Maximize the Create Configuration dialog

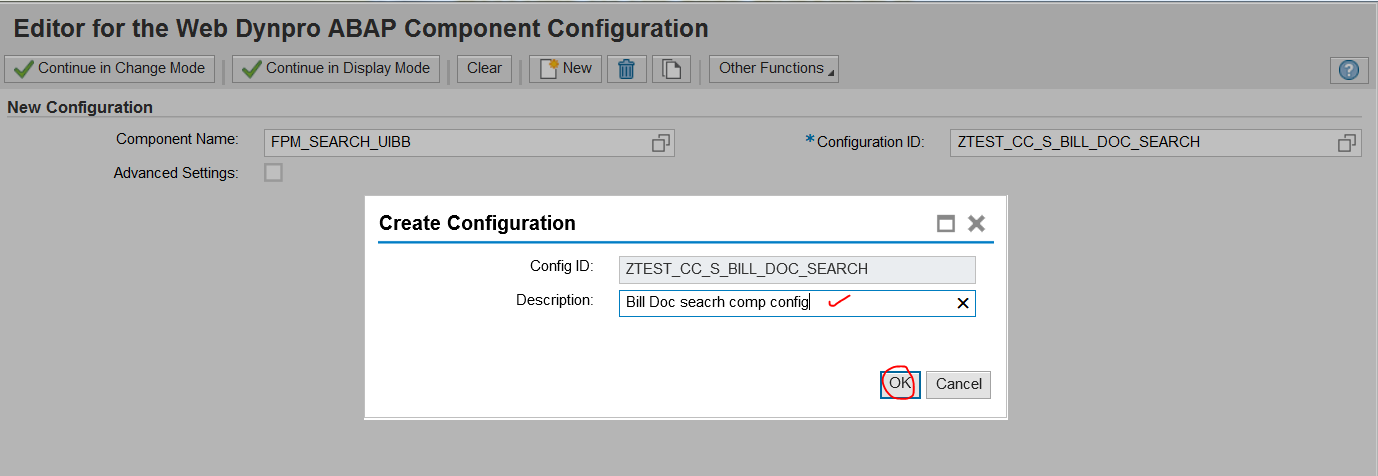coord(945,223)
